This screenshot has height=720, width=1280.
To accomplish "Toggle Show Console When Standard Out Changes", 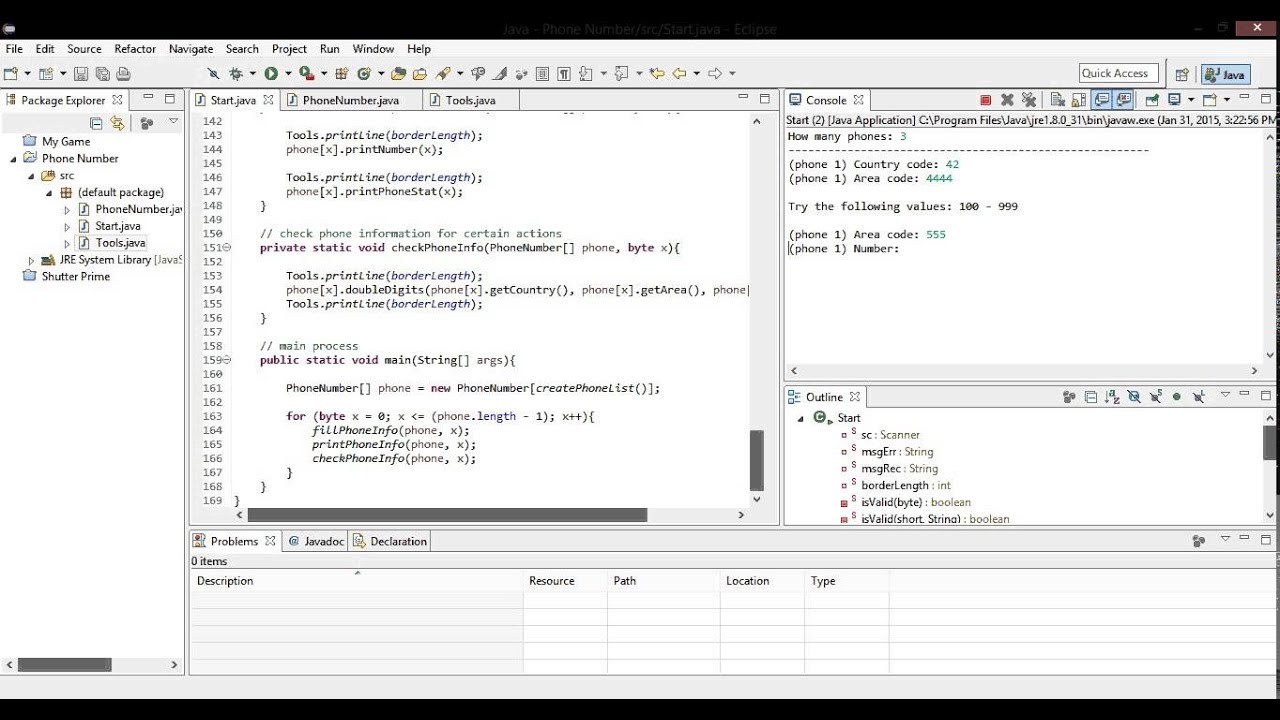I will [1101, 100].
